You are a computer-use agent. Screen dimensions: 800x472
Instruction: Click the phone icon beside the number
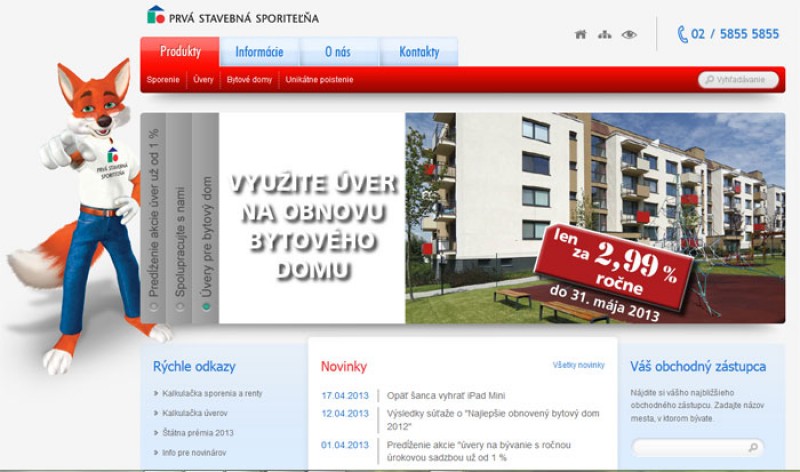coord(683,34)
